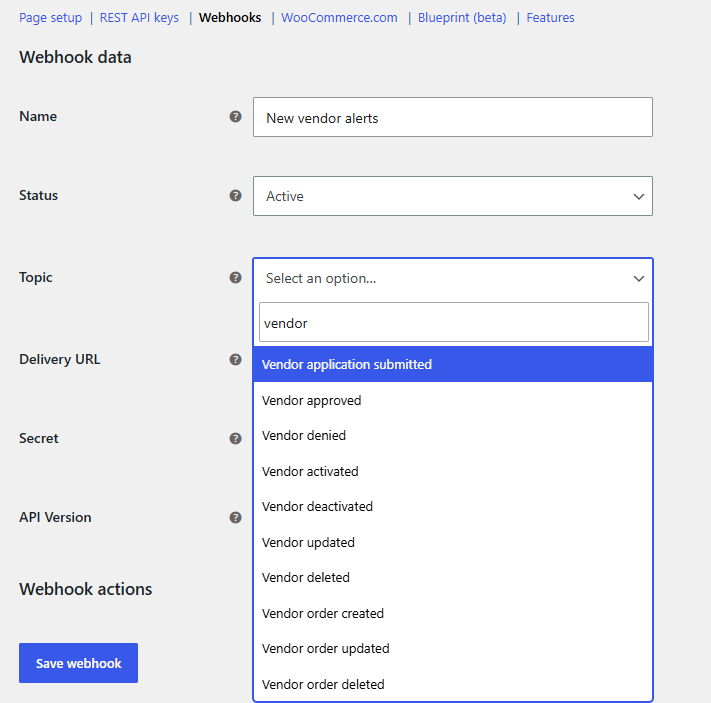Click the help icon next to Secret
Viewport: 711px width, 703px height.
tap(235, 439)
